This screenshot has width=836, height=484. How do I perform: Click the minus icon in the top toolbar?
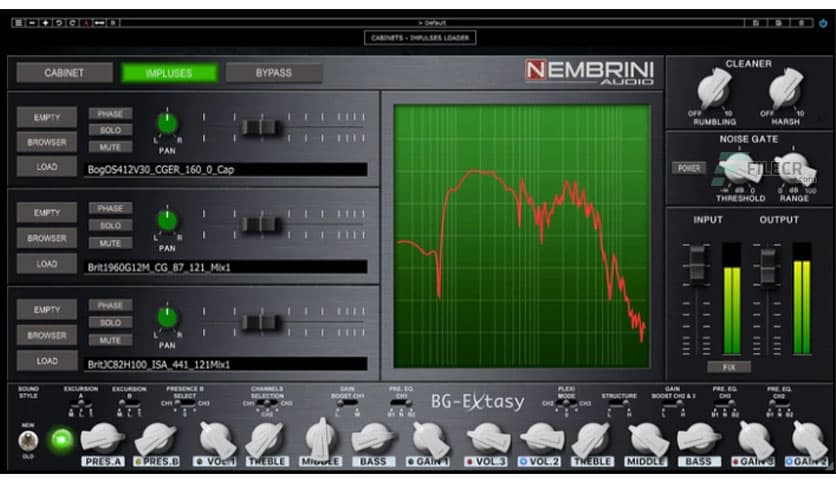coord(32,23)
